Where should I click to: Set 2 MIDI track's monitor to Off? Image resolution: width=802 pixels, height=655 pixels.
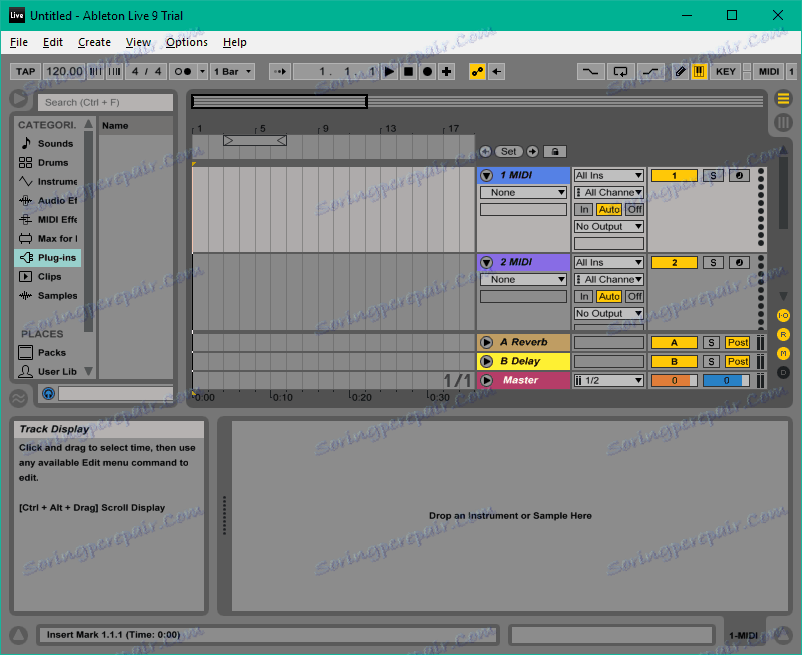pyautogui.click(x=635, y=297)
